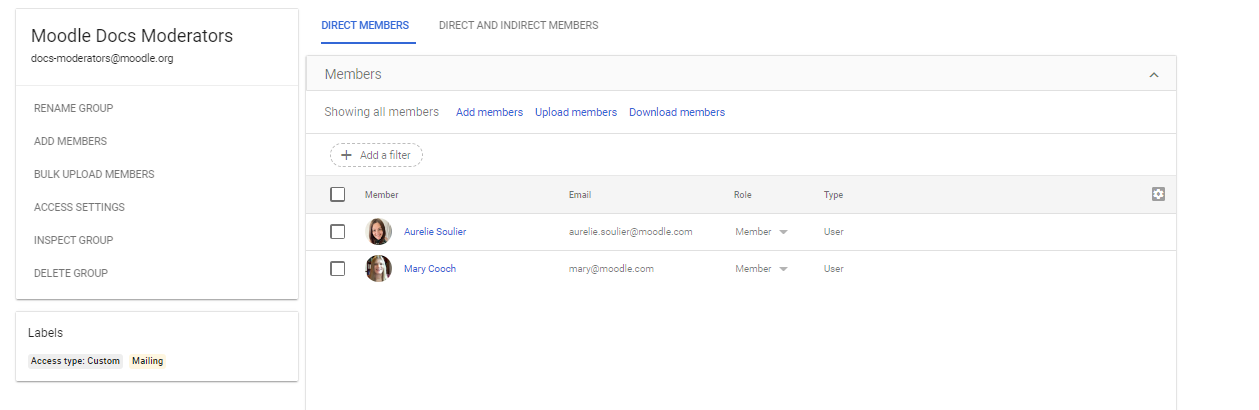Open Mary Cooch's avatar photo
Image resolution: width=1259 pixels, height=410 pixels.
coord(379,269)
